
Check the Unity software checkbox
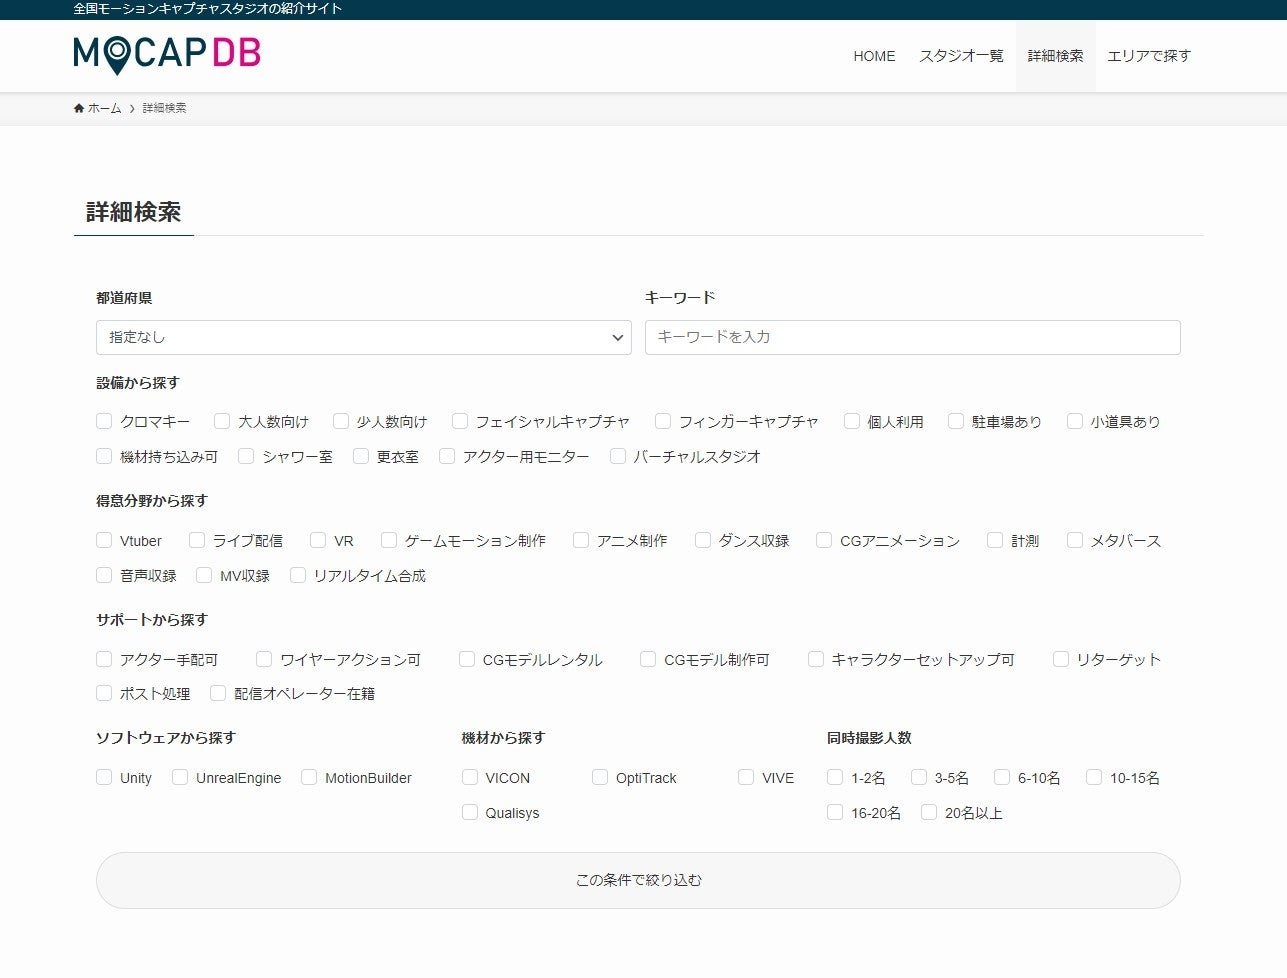104,777
